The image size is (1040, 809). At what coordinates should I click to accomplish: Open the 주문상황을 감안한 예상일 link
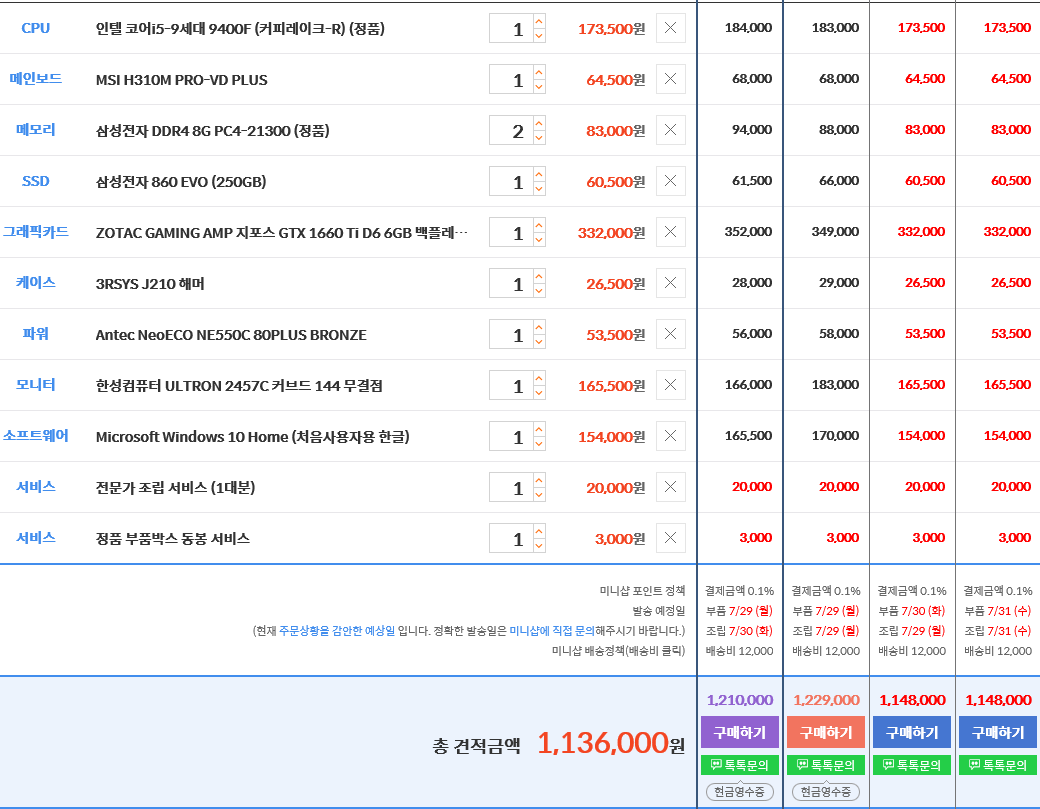[337, 631]
